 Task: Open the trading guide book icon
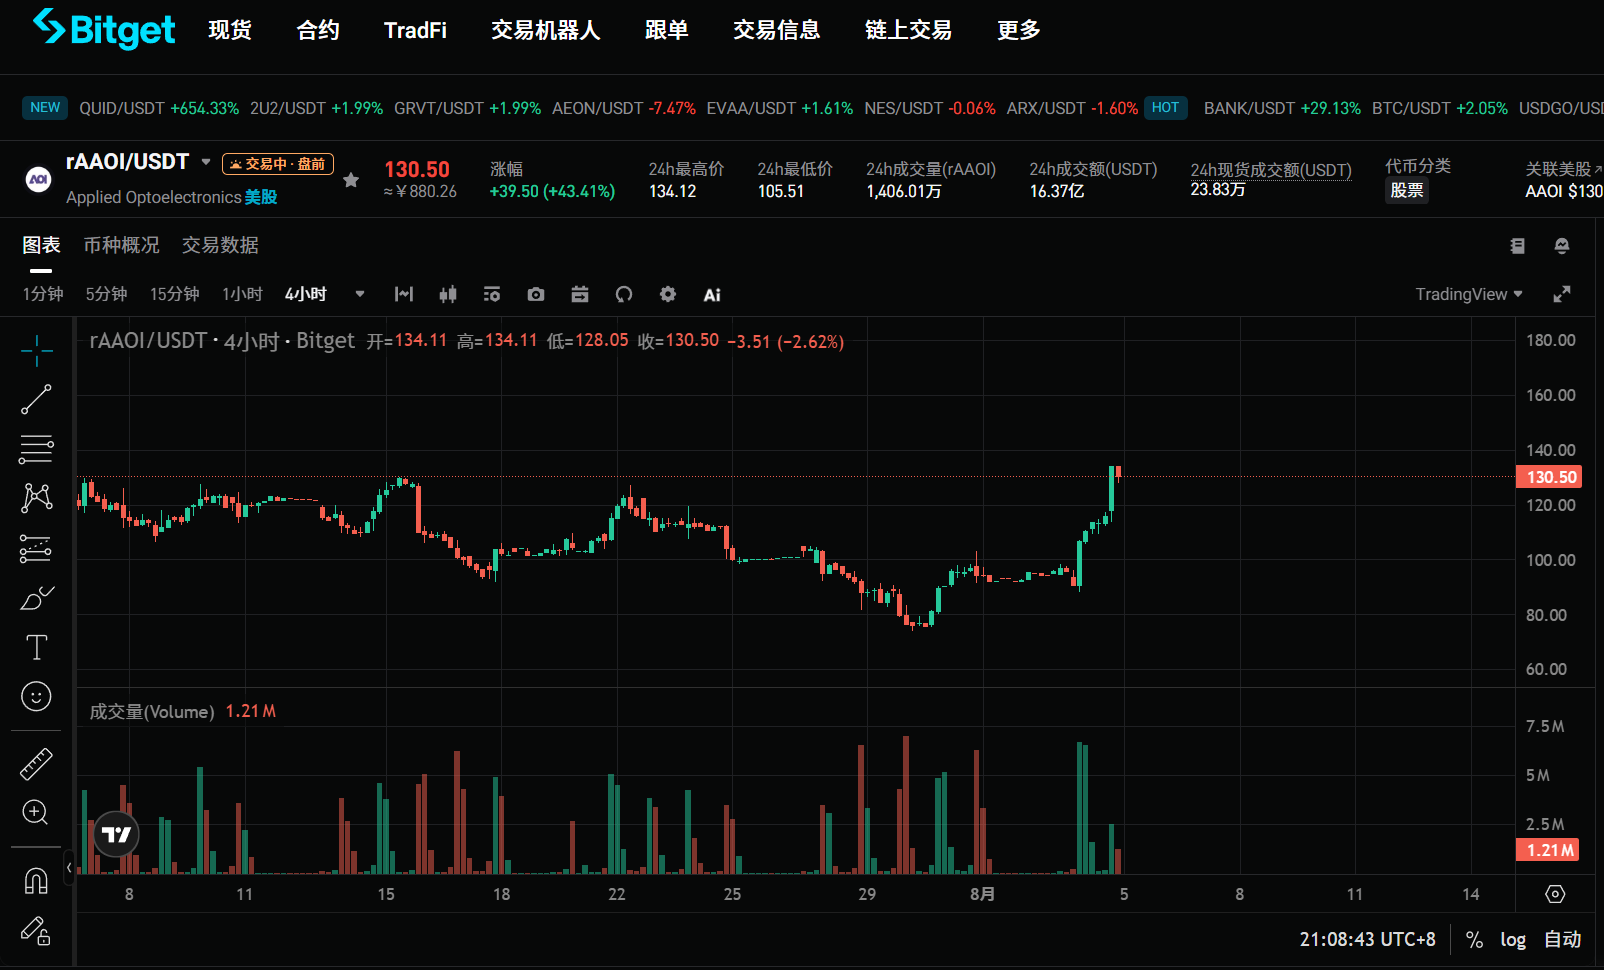[1518, 246]
